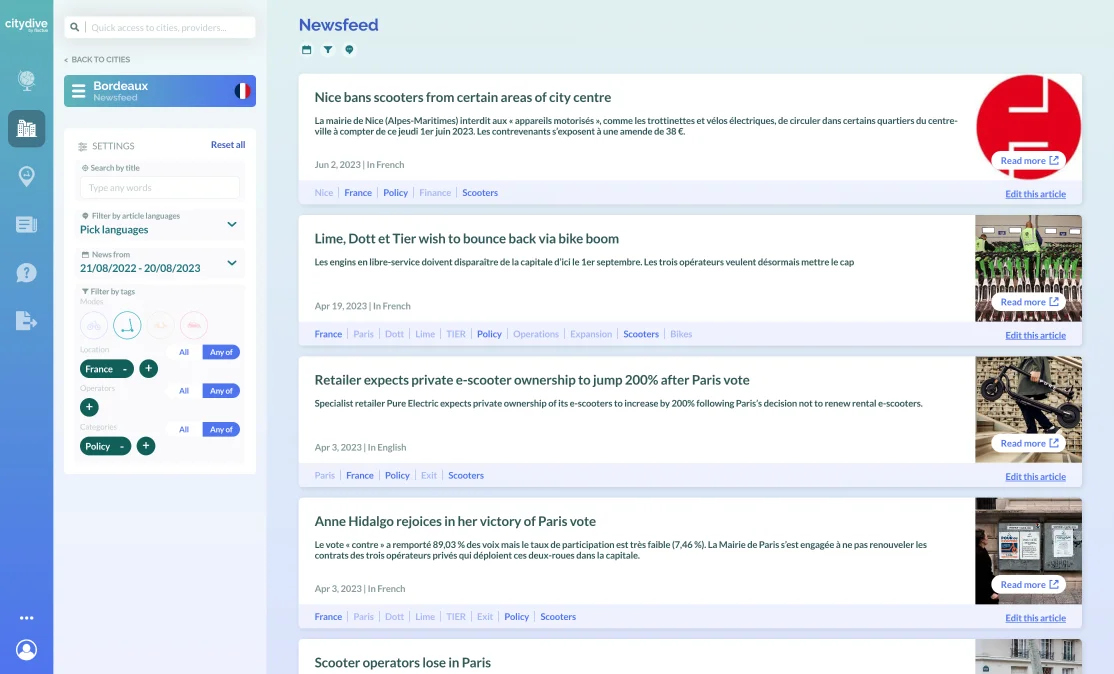
Task: Click the export icon in sidebar
Action: pos(26,320)
